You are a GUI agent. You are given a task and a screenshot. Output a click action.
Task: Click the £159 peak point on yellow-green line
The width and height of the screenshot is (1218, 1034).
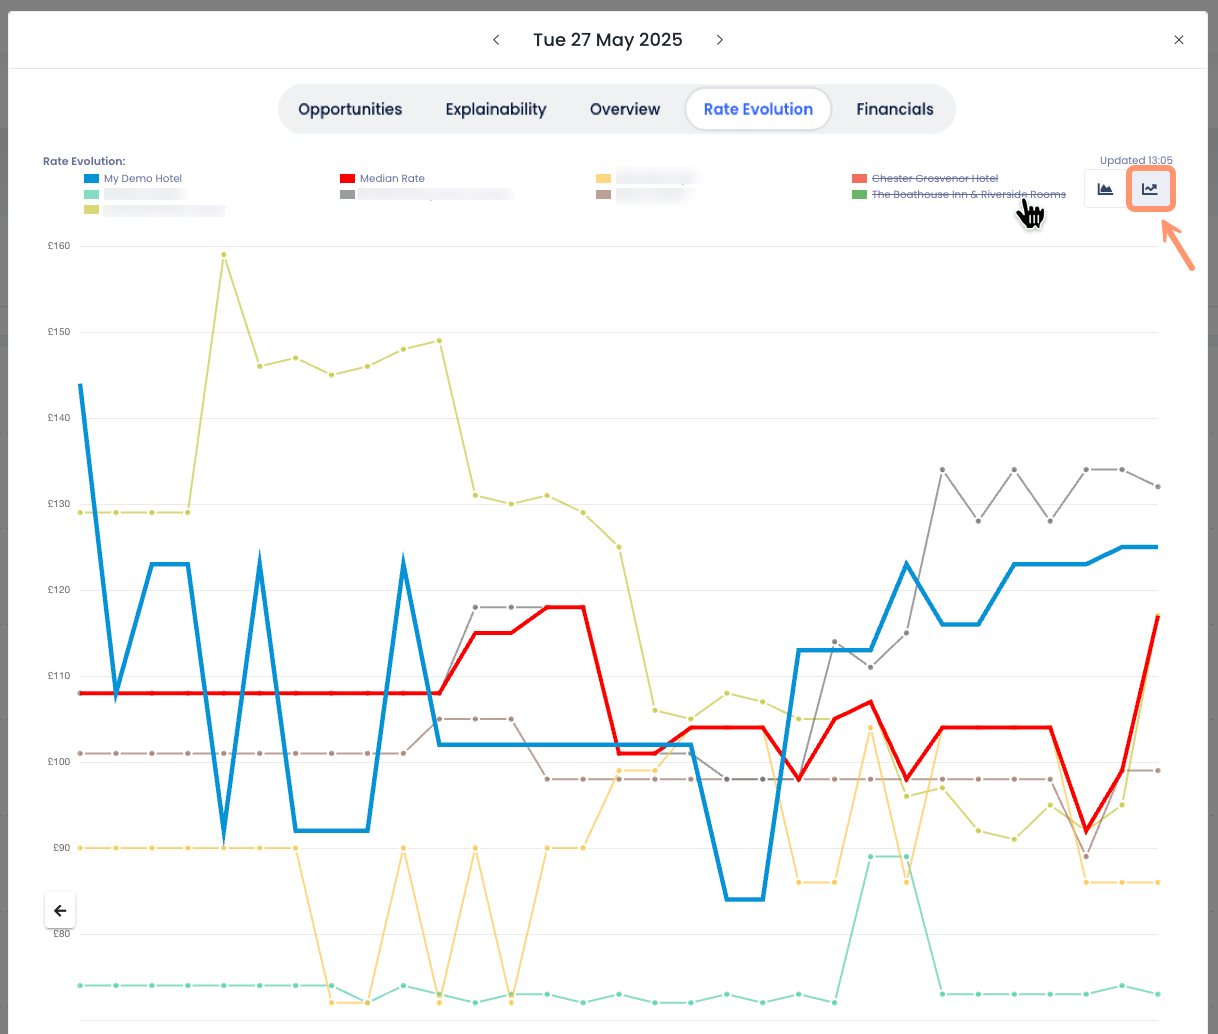pyautogui.click(x=223, y=254)
